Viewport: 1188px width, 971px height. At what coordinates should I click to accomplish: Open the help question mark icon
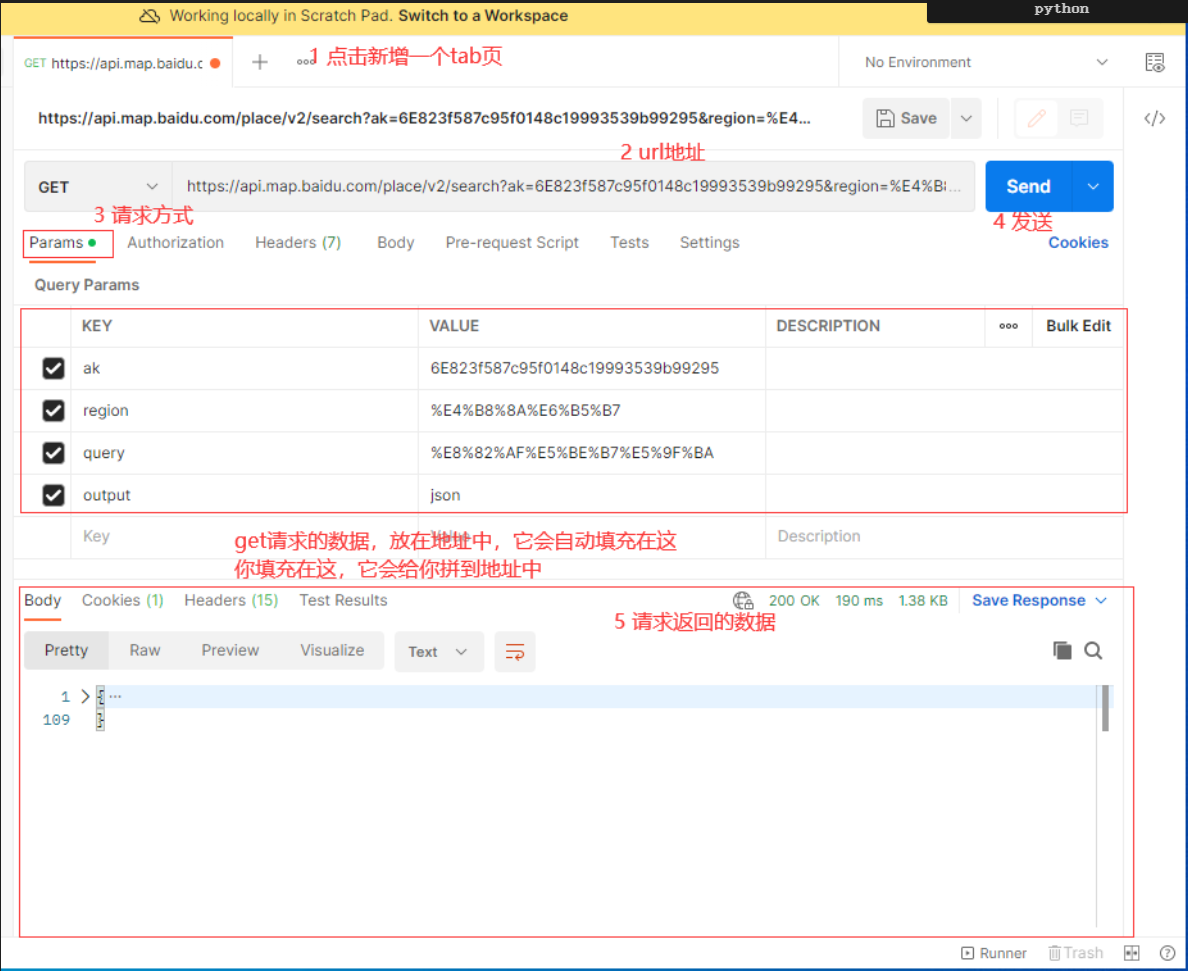1168,953
